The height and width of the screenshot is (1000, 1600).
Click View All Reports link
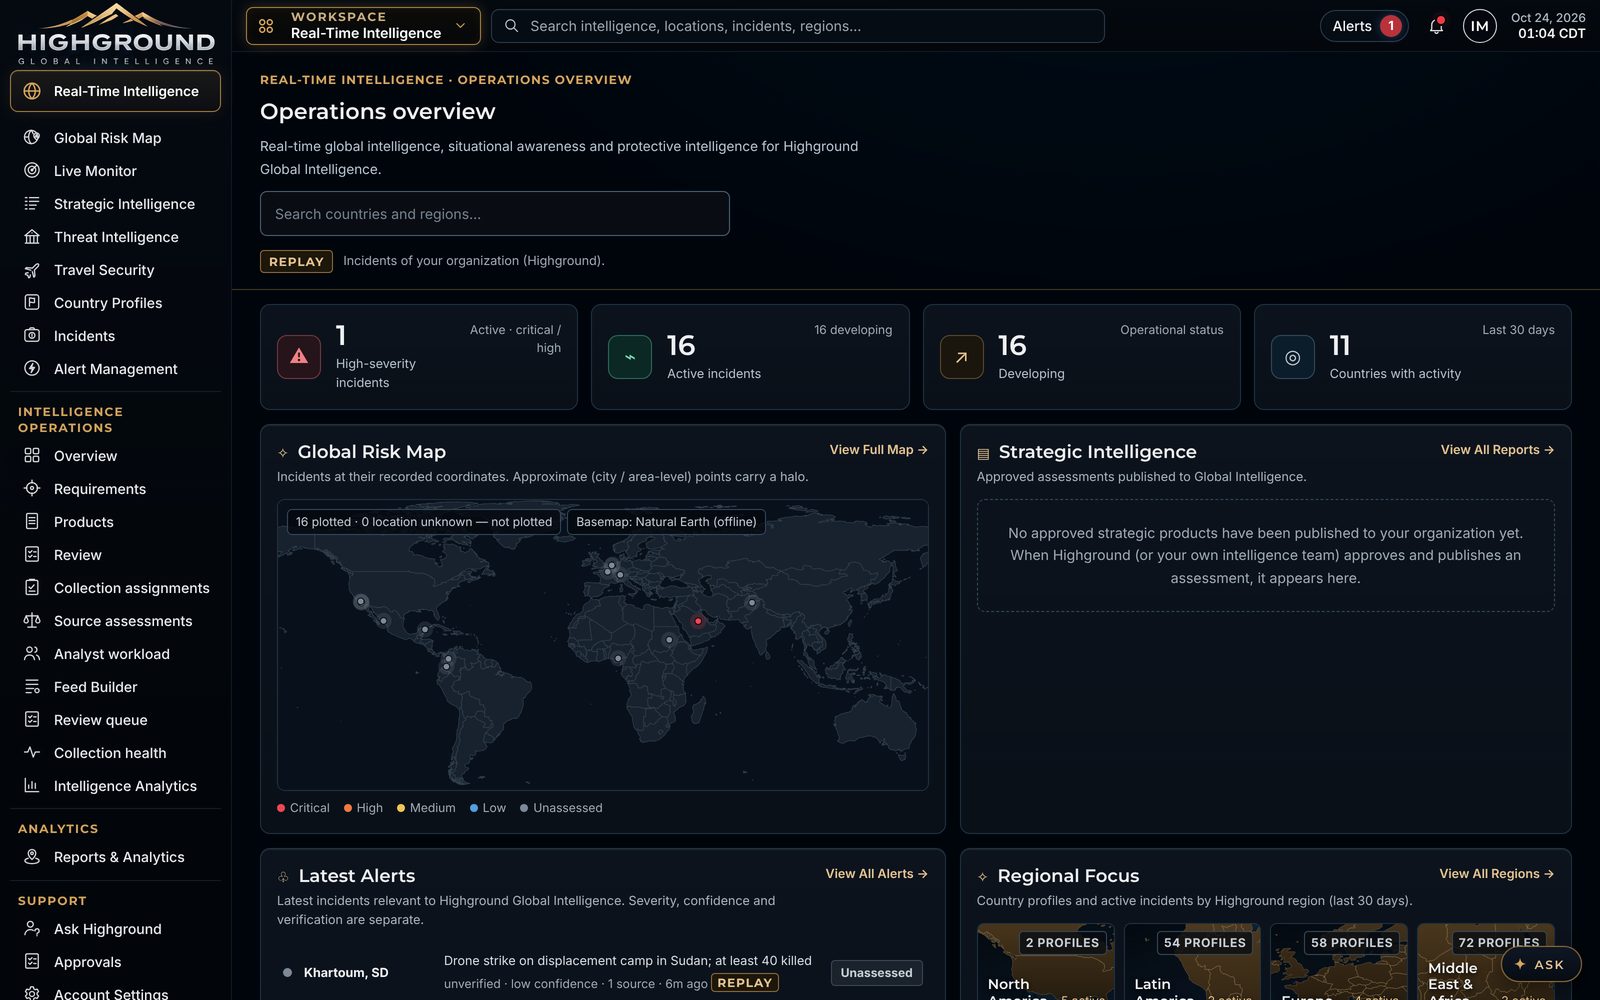[x=1497, y=450]
